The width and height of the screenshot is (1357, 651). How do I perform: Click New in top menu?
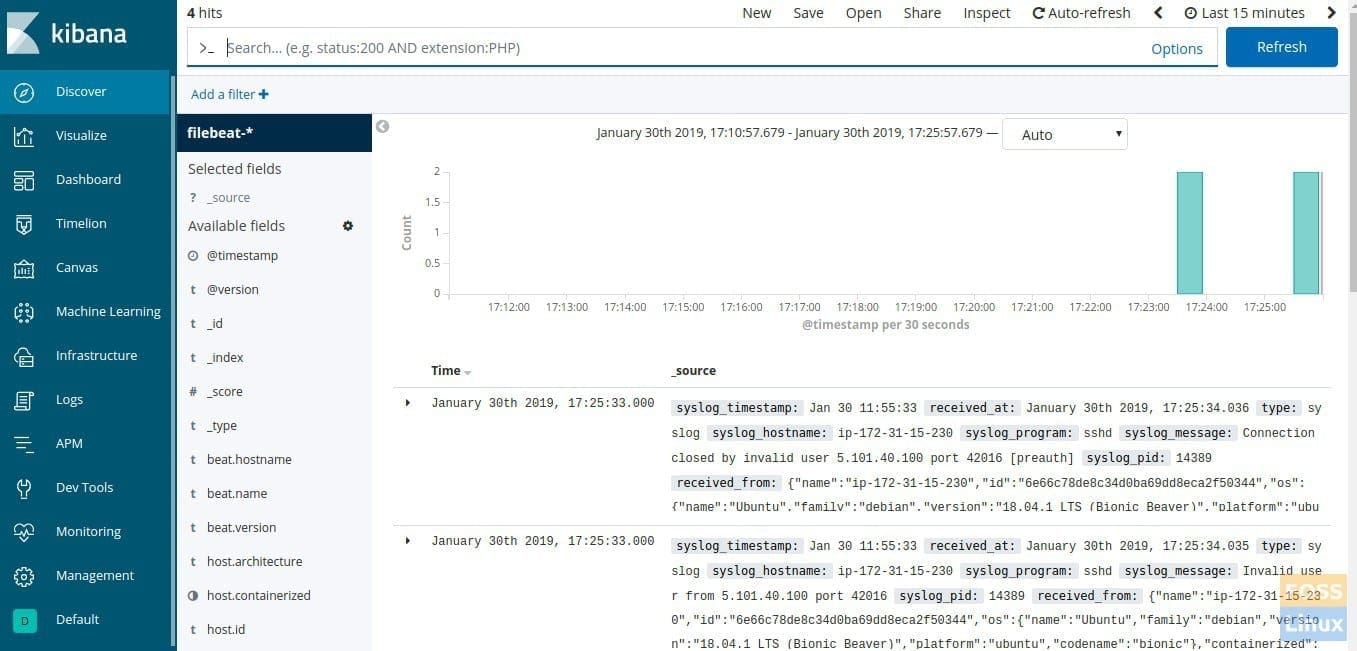[x=756, y=13]
